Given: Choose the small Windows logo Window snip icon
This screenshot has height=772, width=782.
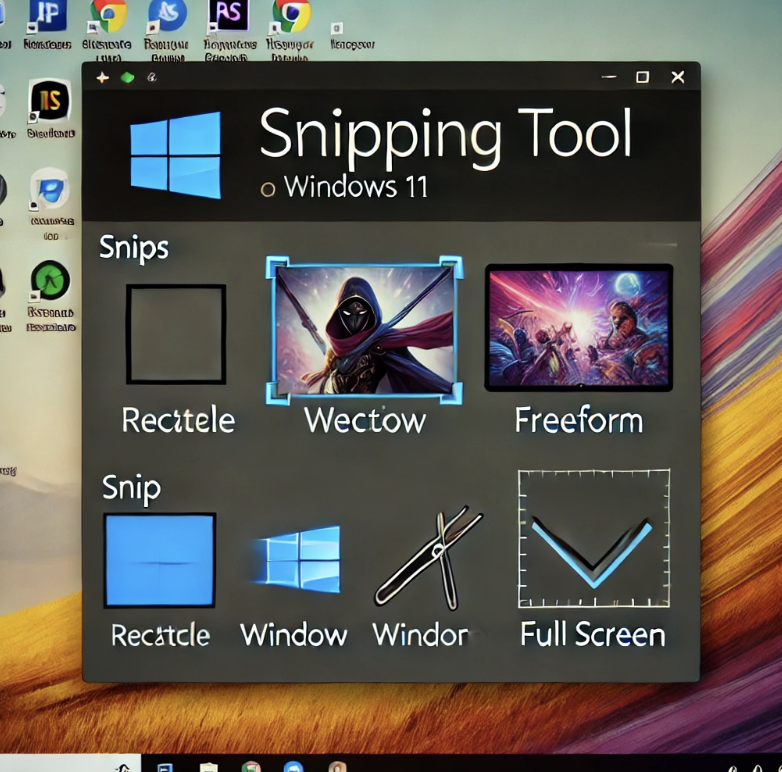Looking at the screenshot, I should [298, 559].
